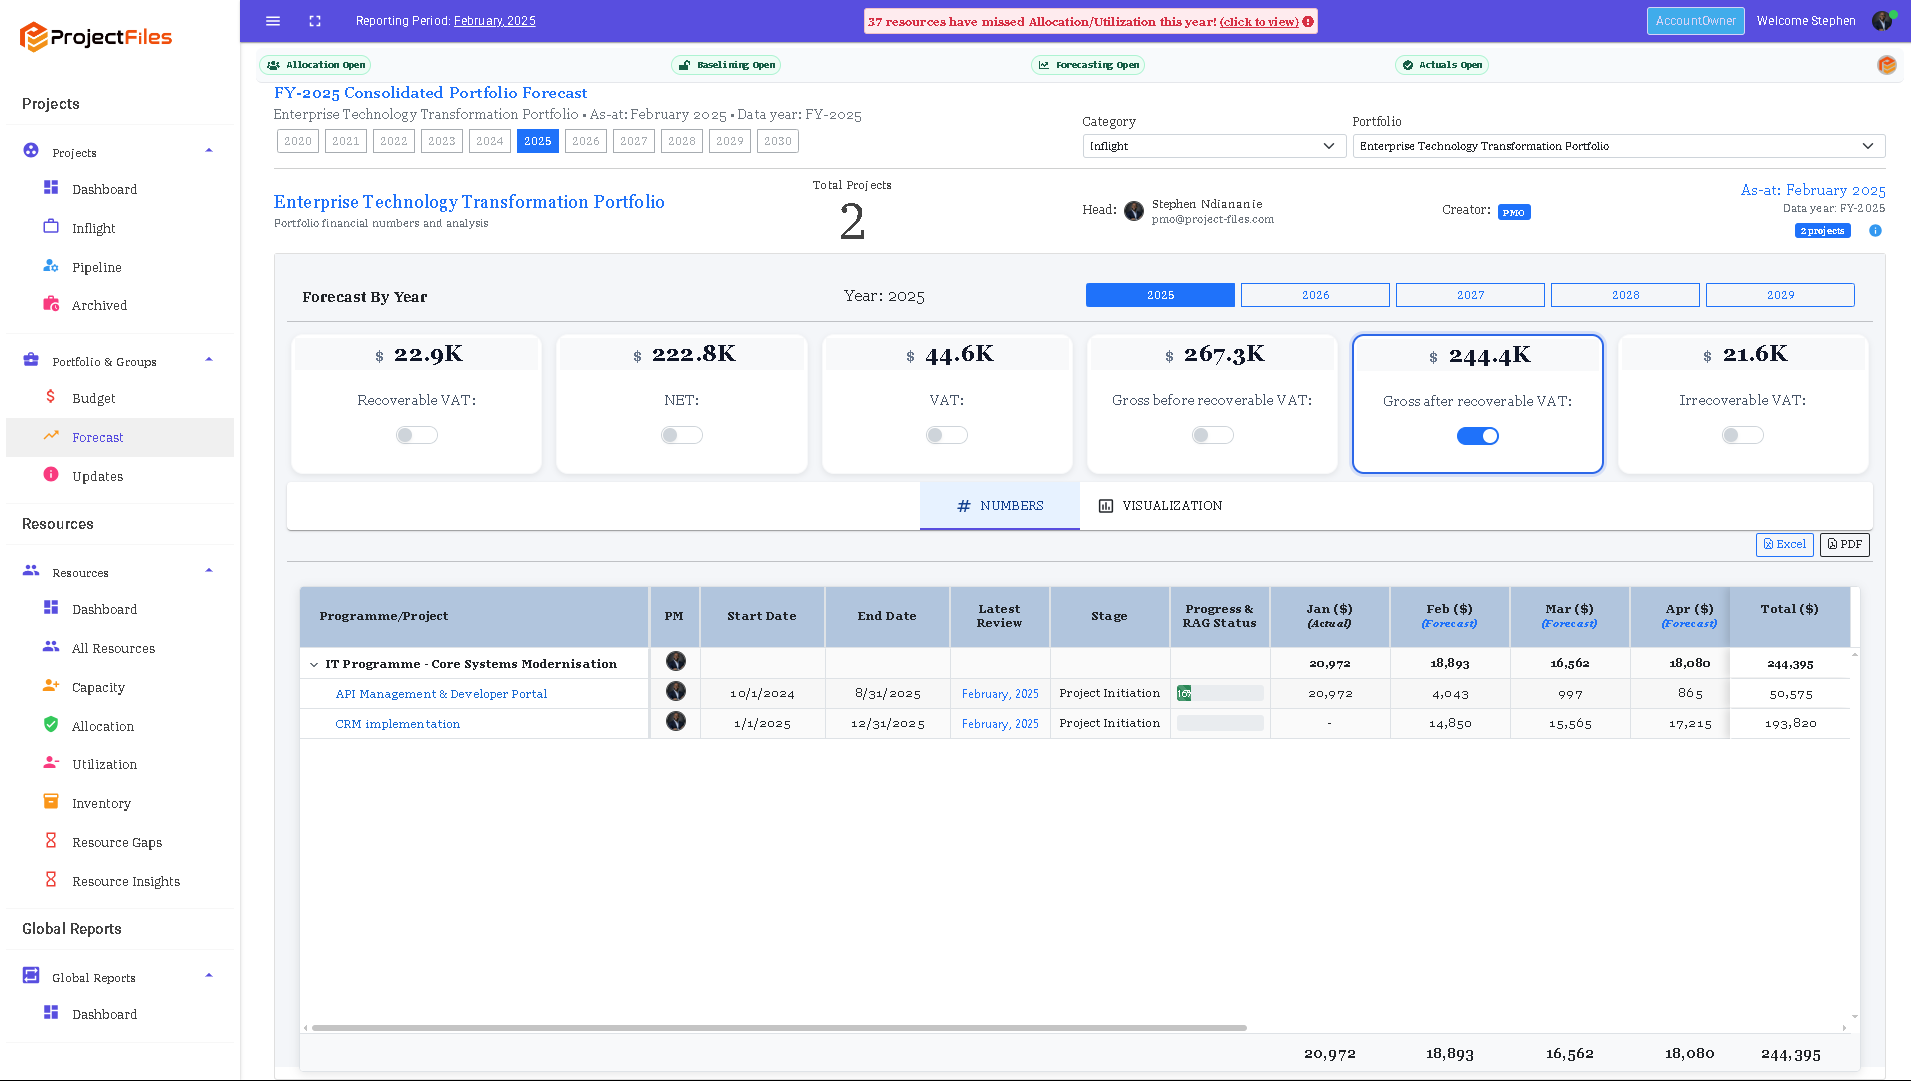Image resolution: width=1911 pixels, height=1081 pixels.
Task: Open Inventory in Resources sidebar
Action: [101, 803]
